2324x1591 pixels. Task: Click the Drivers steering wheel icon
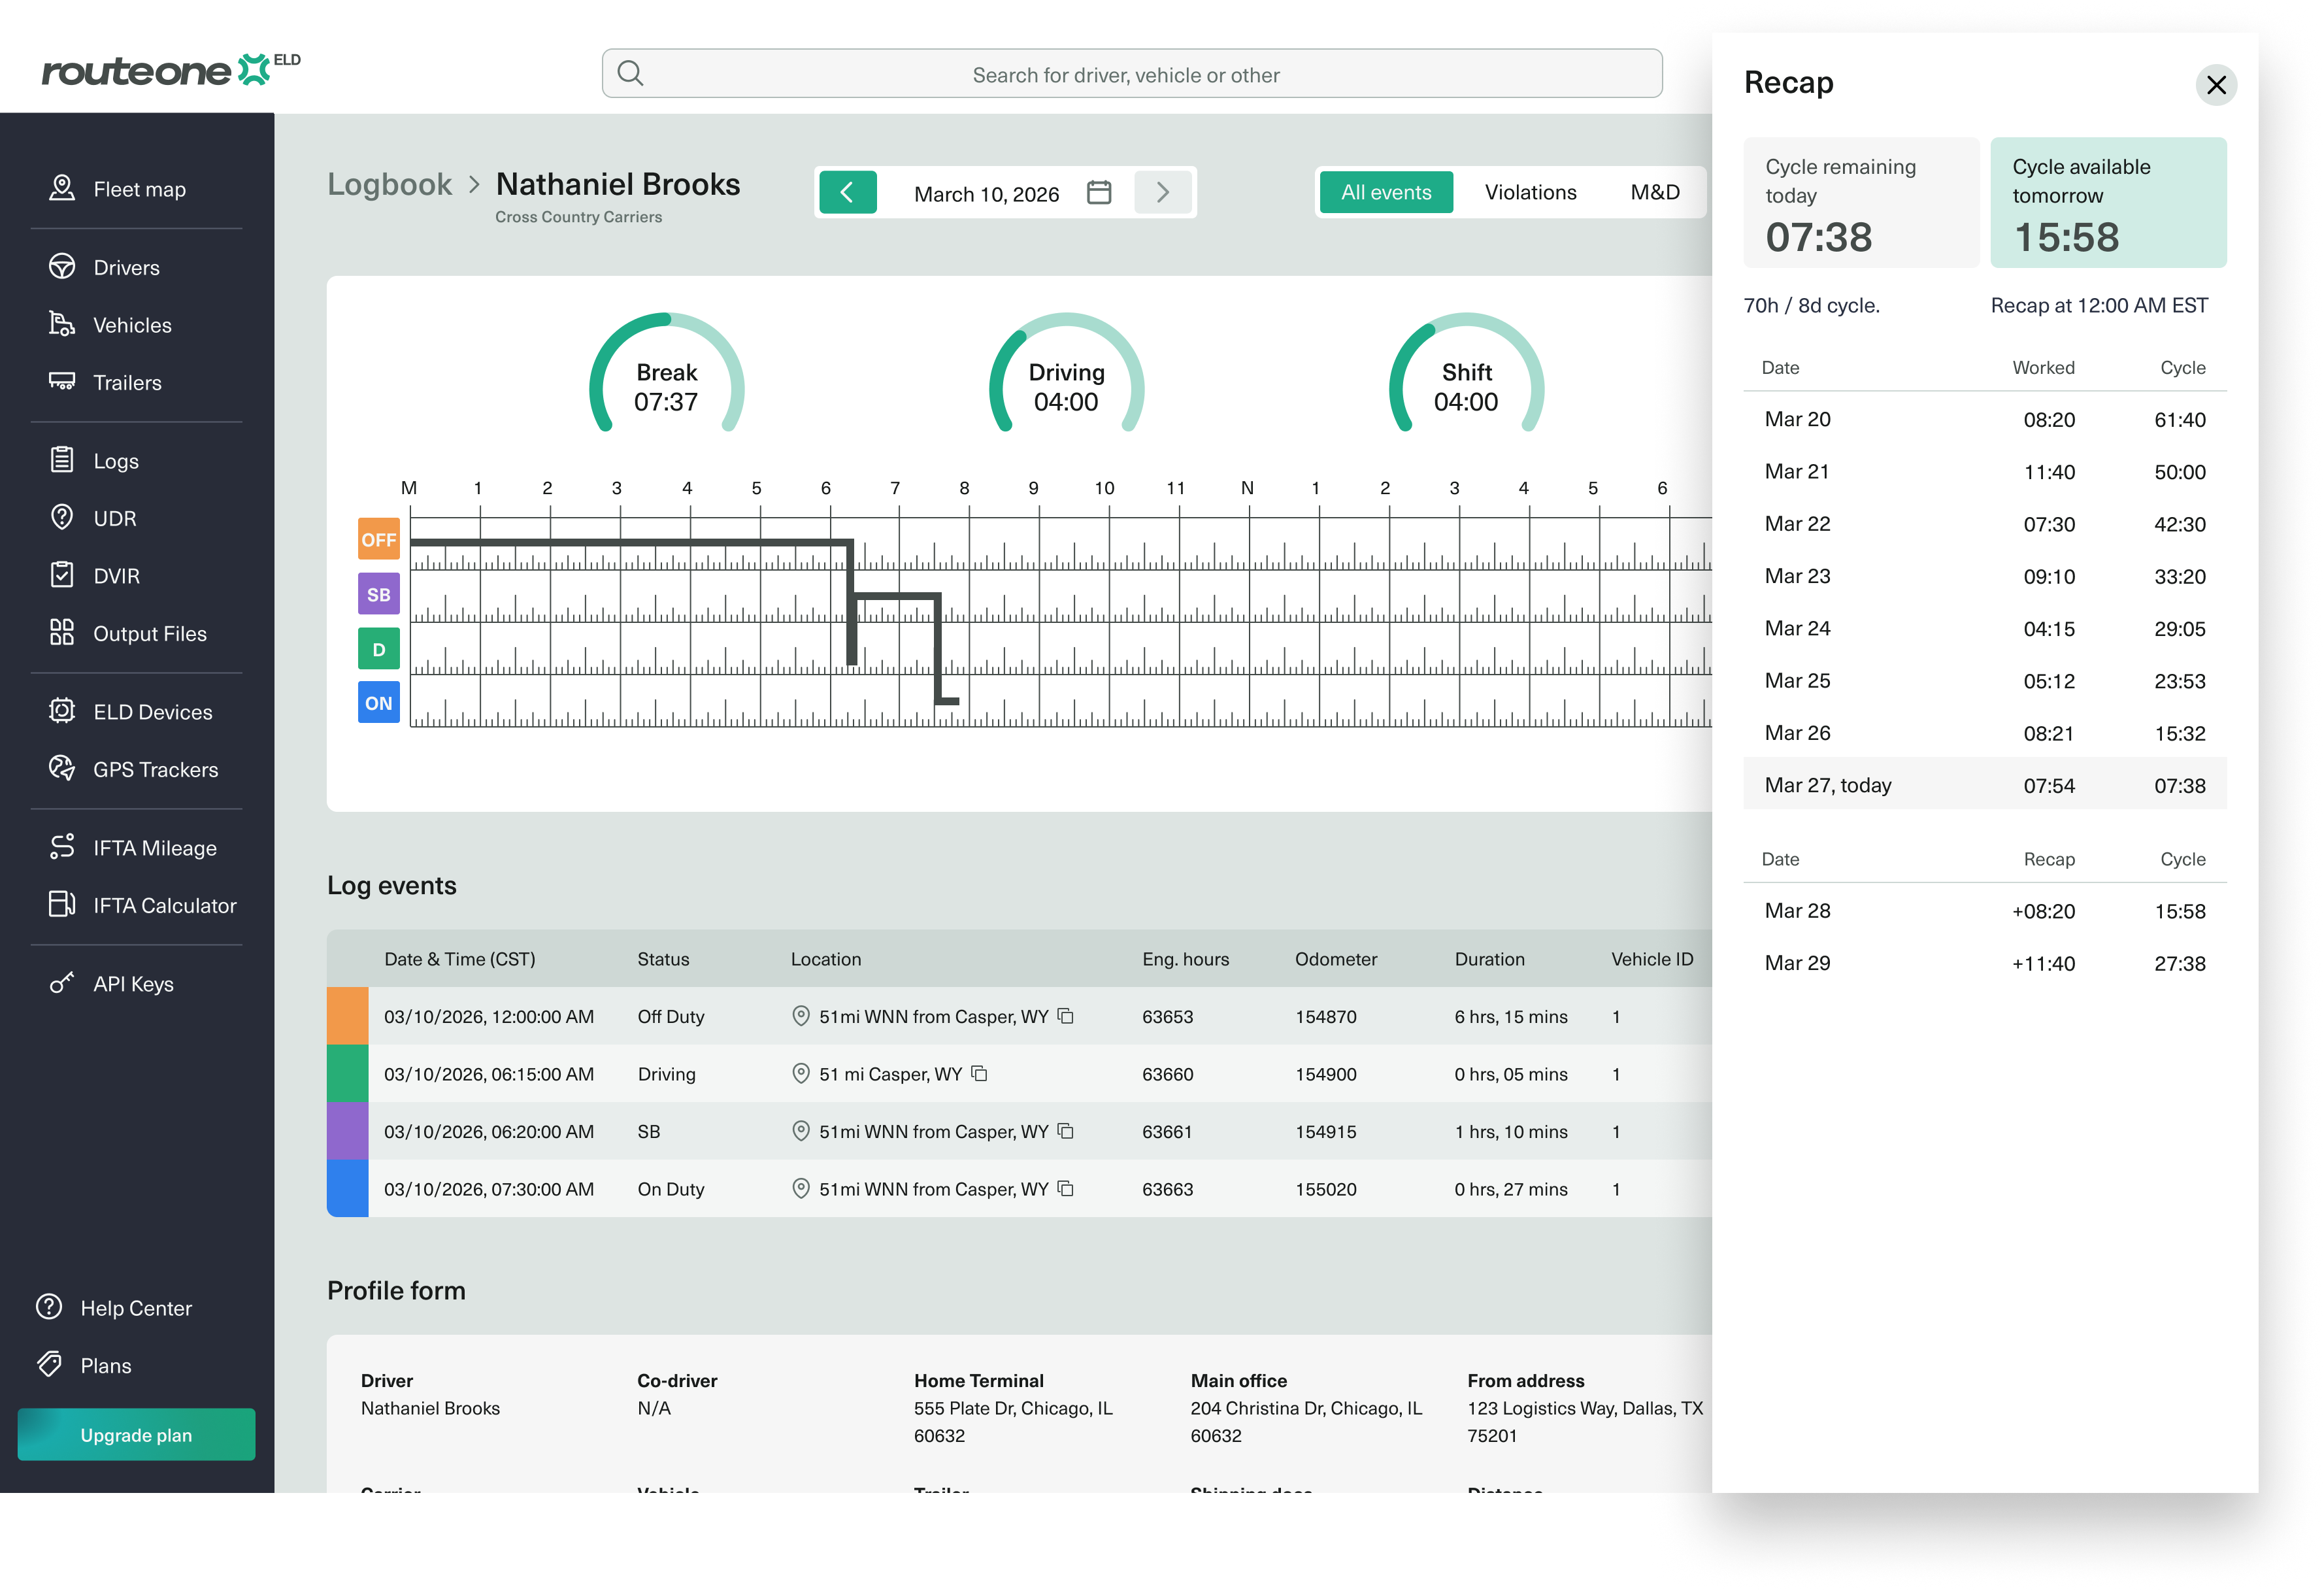(62, 267)
